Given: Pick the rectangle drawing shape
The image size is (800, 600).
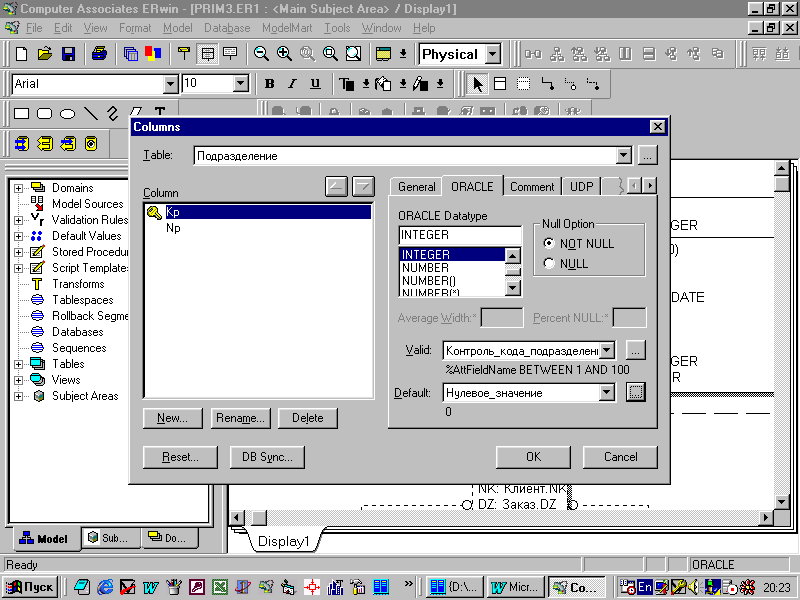Looking at the screenshot, I should (21, 113).
